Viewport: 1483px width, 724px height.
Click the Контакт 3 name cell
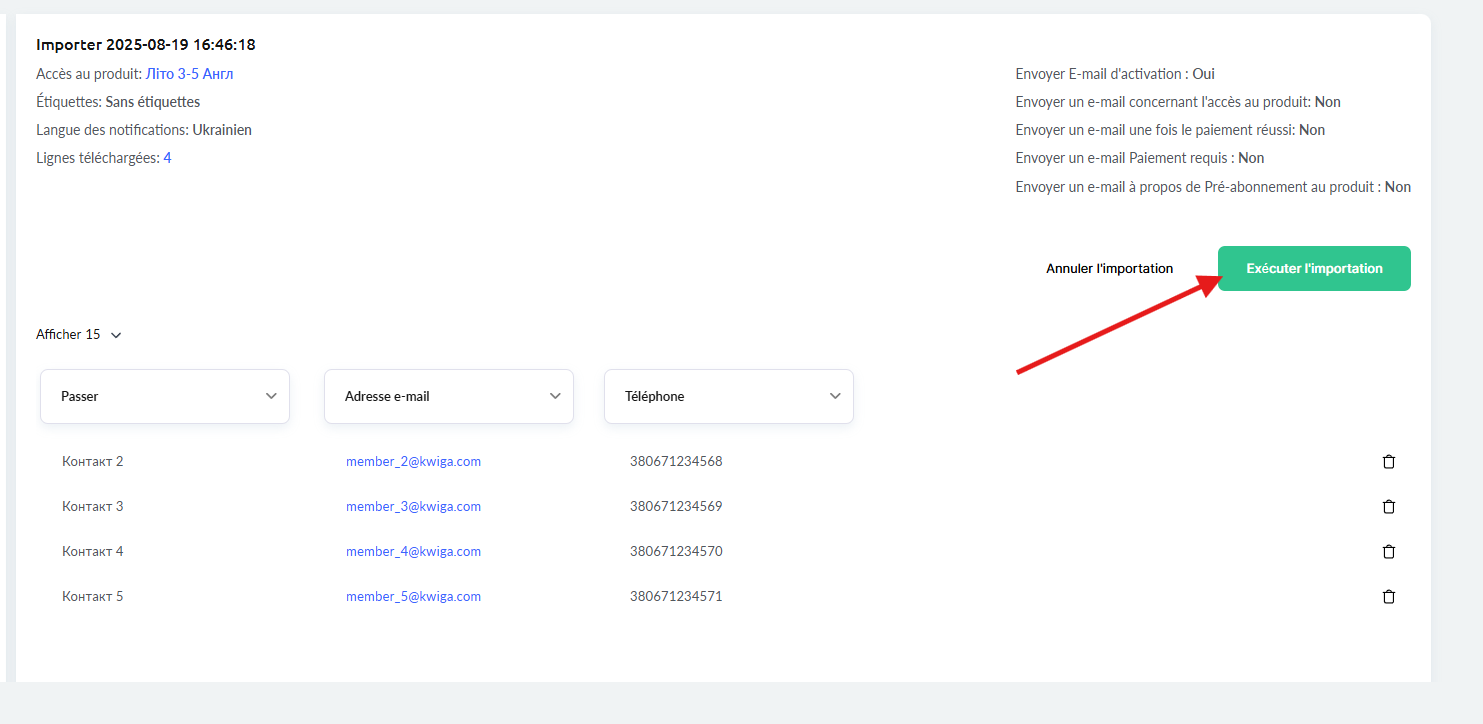(x=93, y=507)
